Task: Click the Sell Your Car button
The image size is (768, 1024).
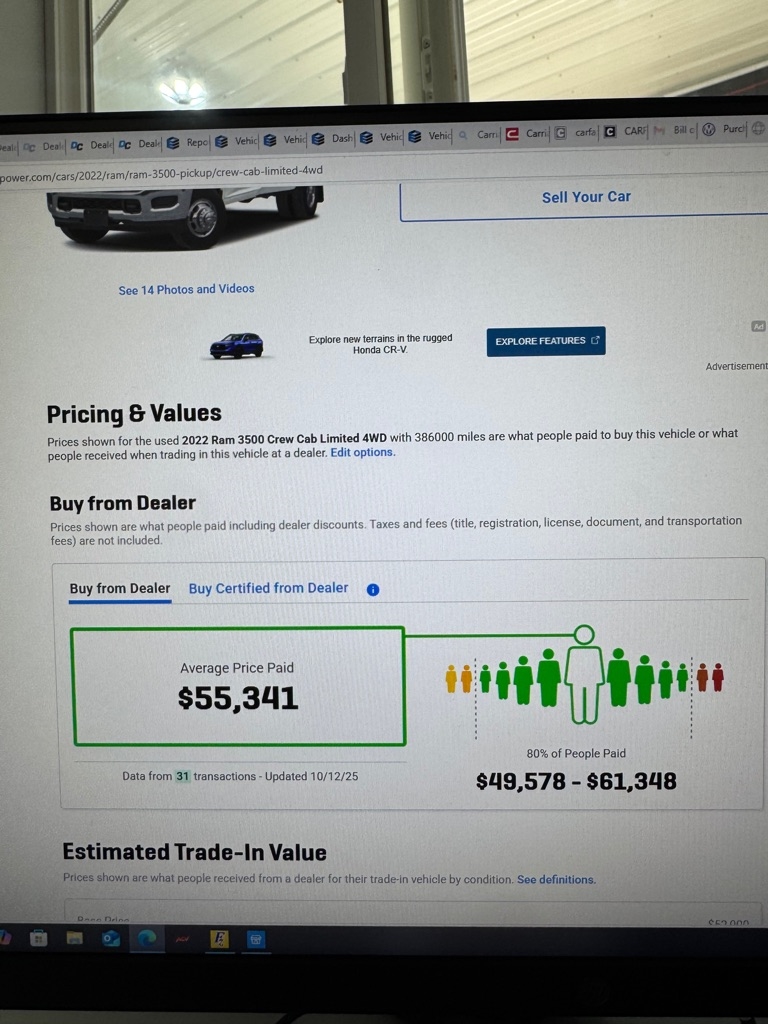Action: [x=586, y=197]
